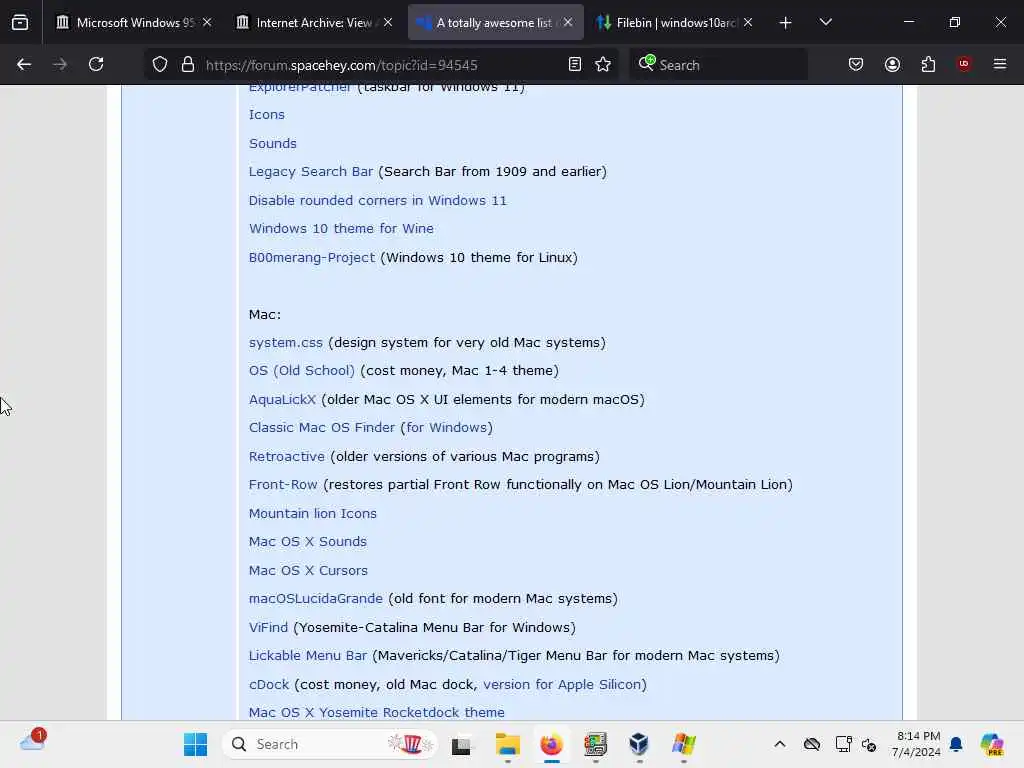Open the Sounds link
1024x768 pixels.
coord(272,143)
